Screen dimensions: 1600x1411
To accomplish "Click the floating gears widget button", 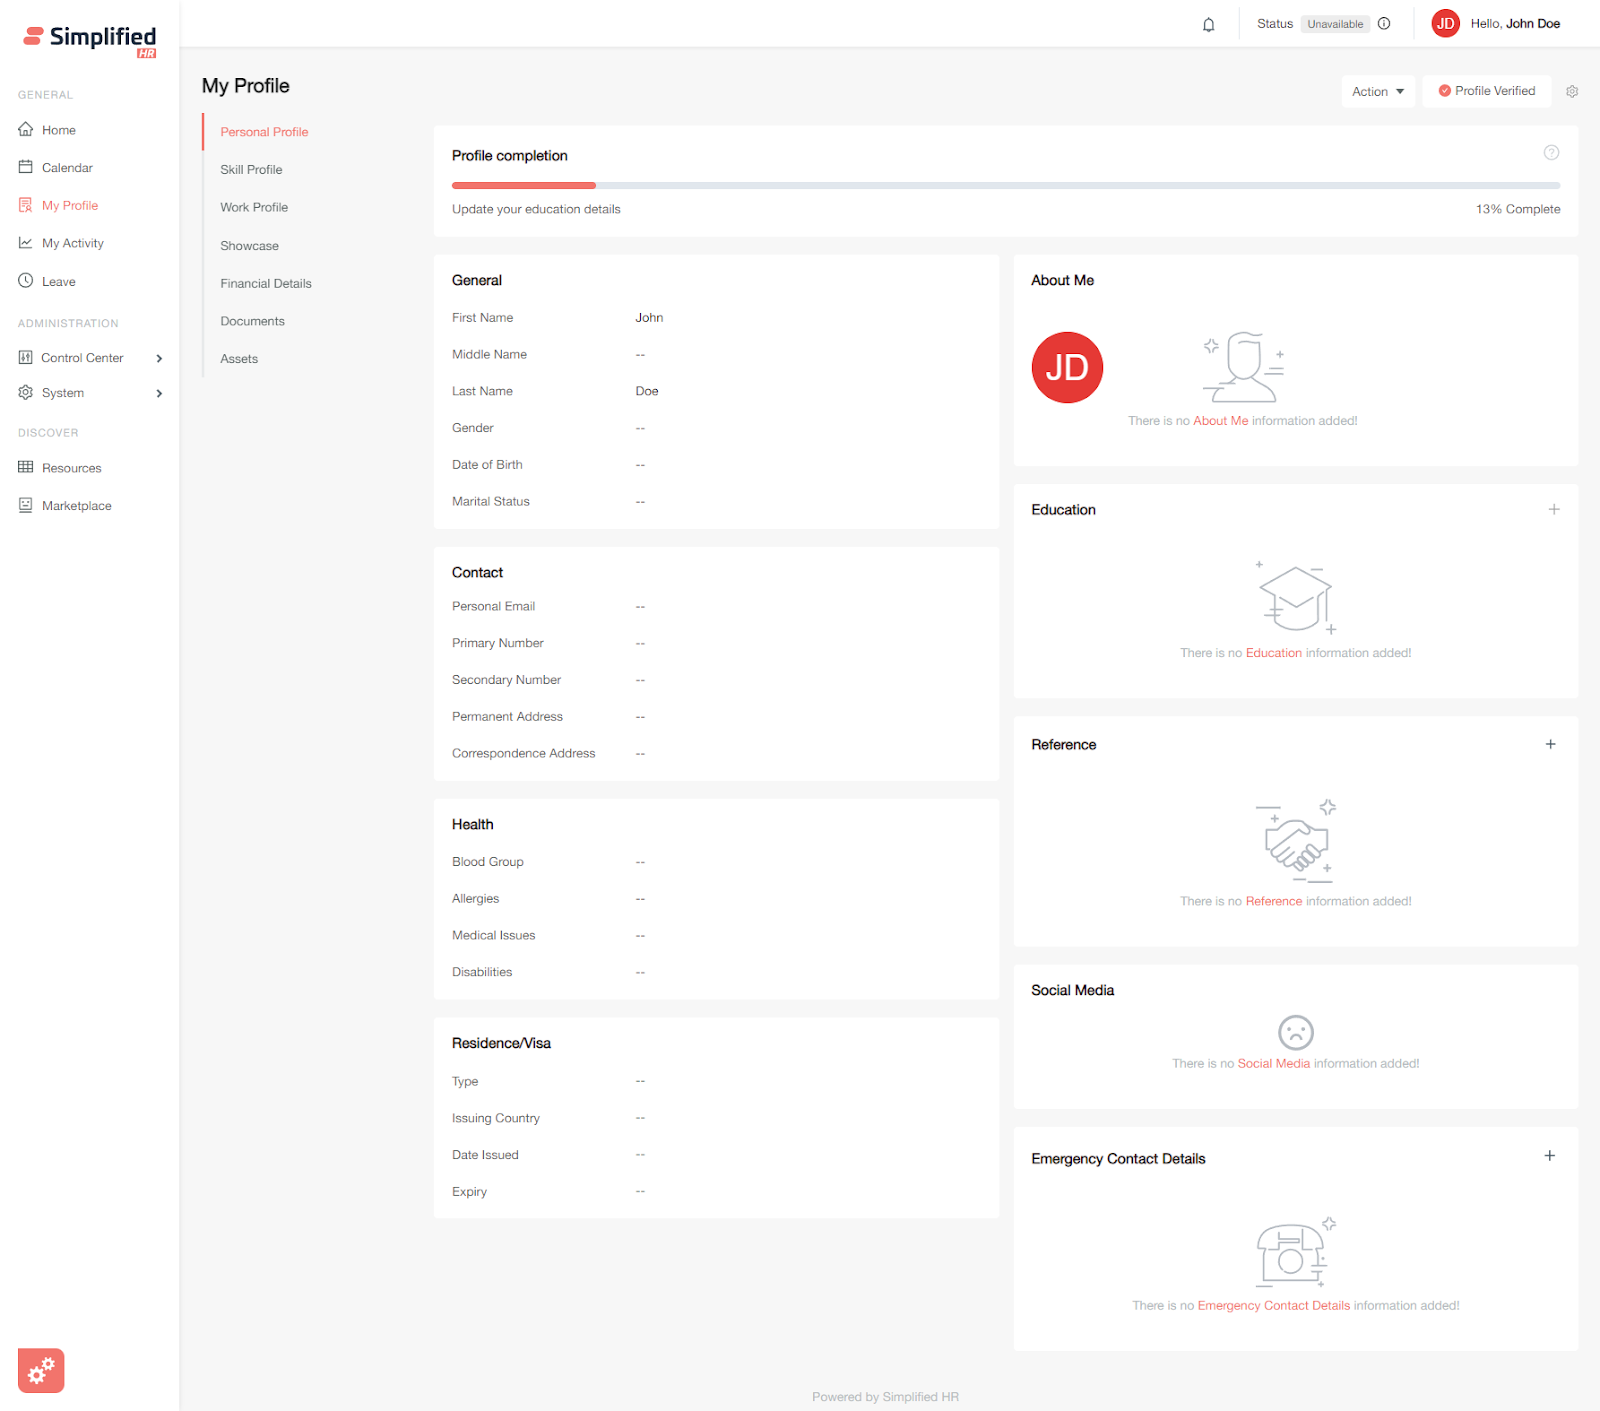I will [x=41, y=1370].
